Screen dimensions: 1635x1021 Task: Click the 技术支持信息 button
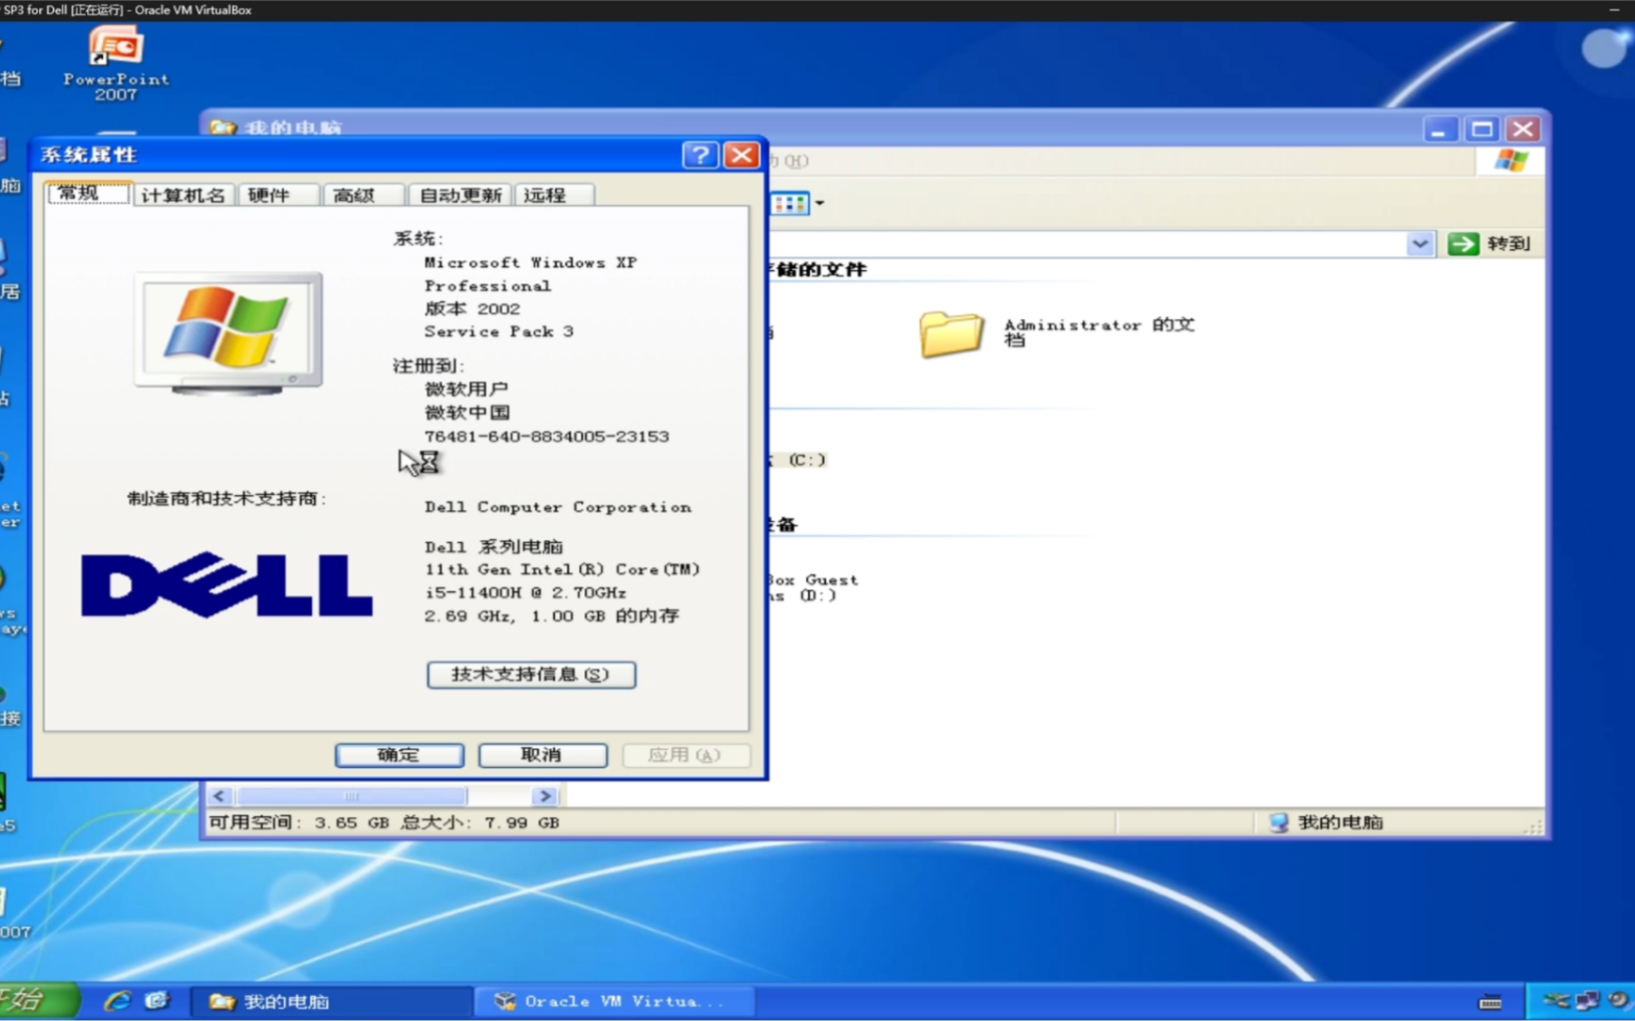coord(531,674)
